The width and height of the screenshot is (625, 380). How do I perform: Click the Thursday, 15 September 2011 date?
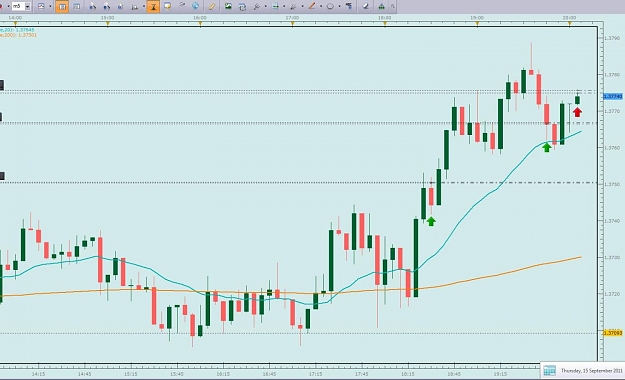592,371
